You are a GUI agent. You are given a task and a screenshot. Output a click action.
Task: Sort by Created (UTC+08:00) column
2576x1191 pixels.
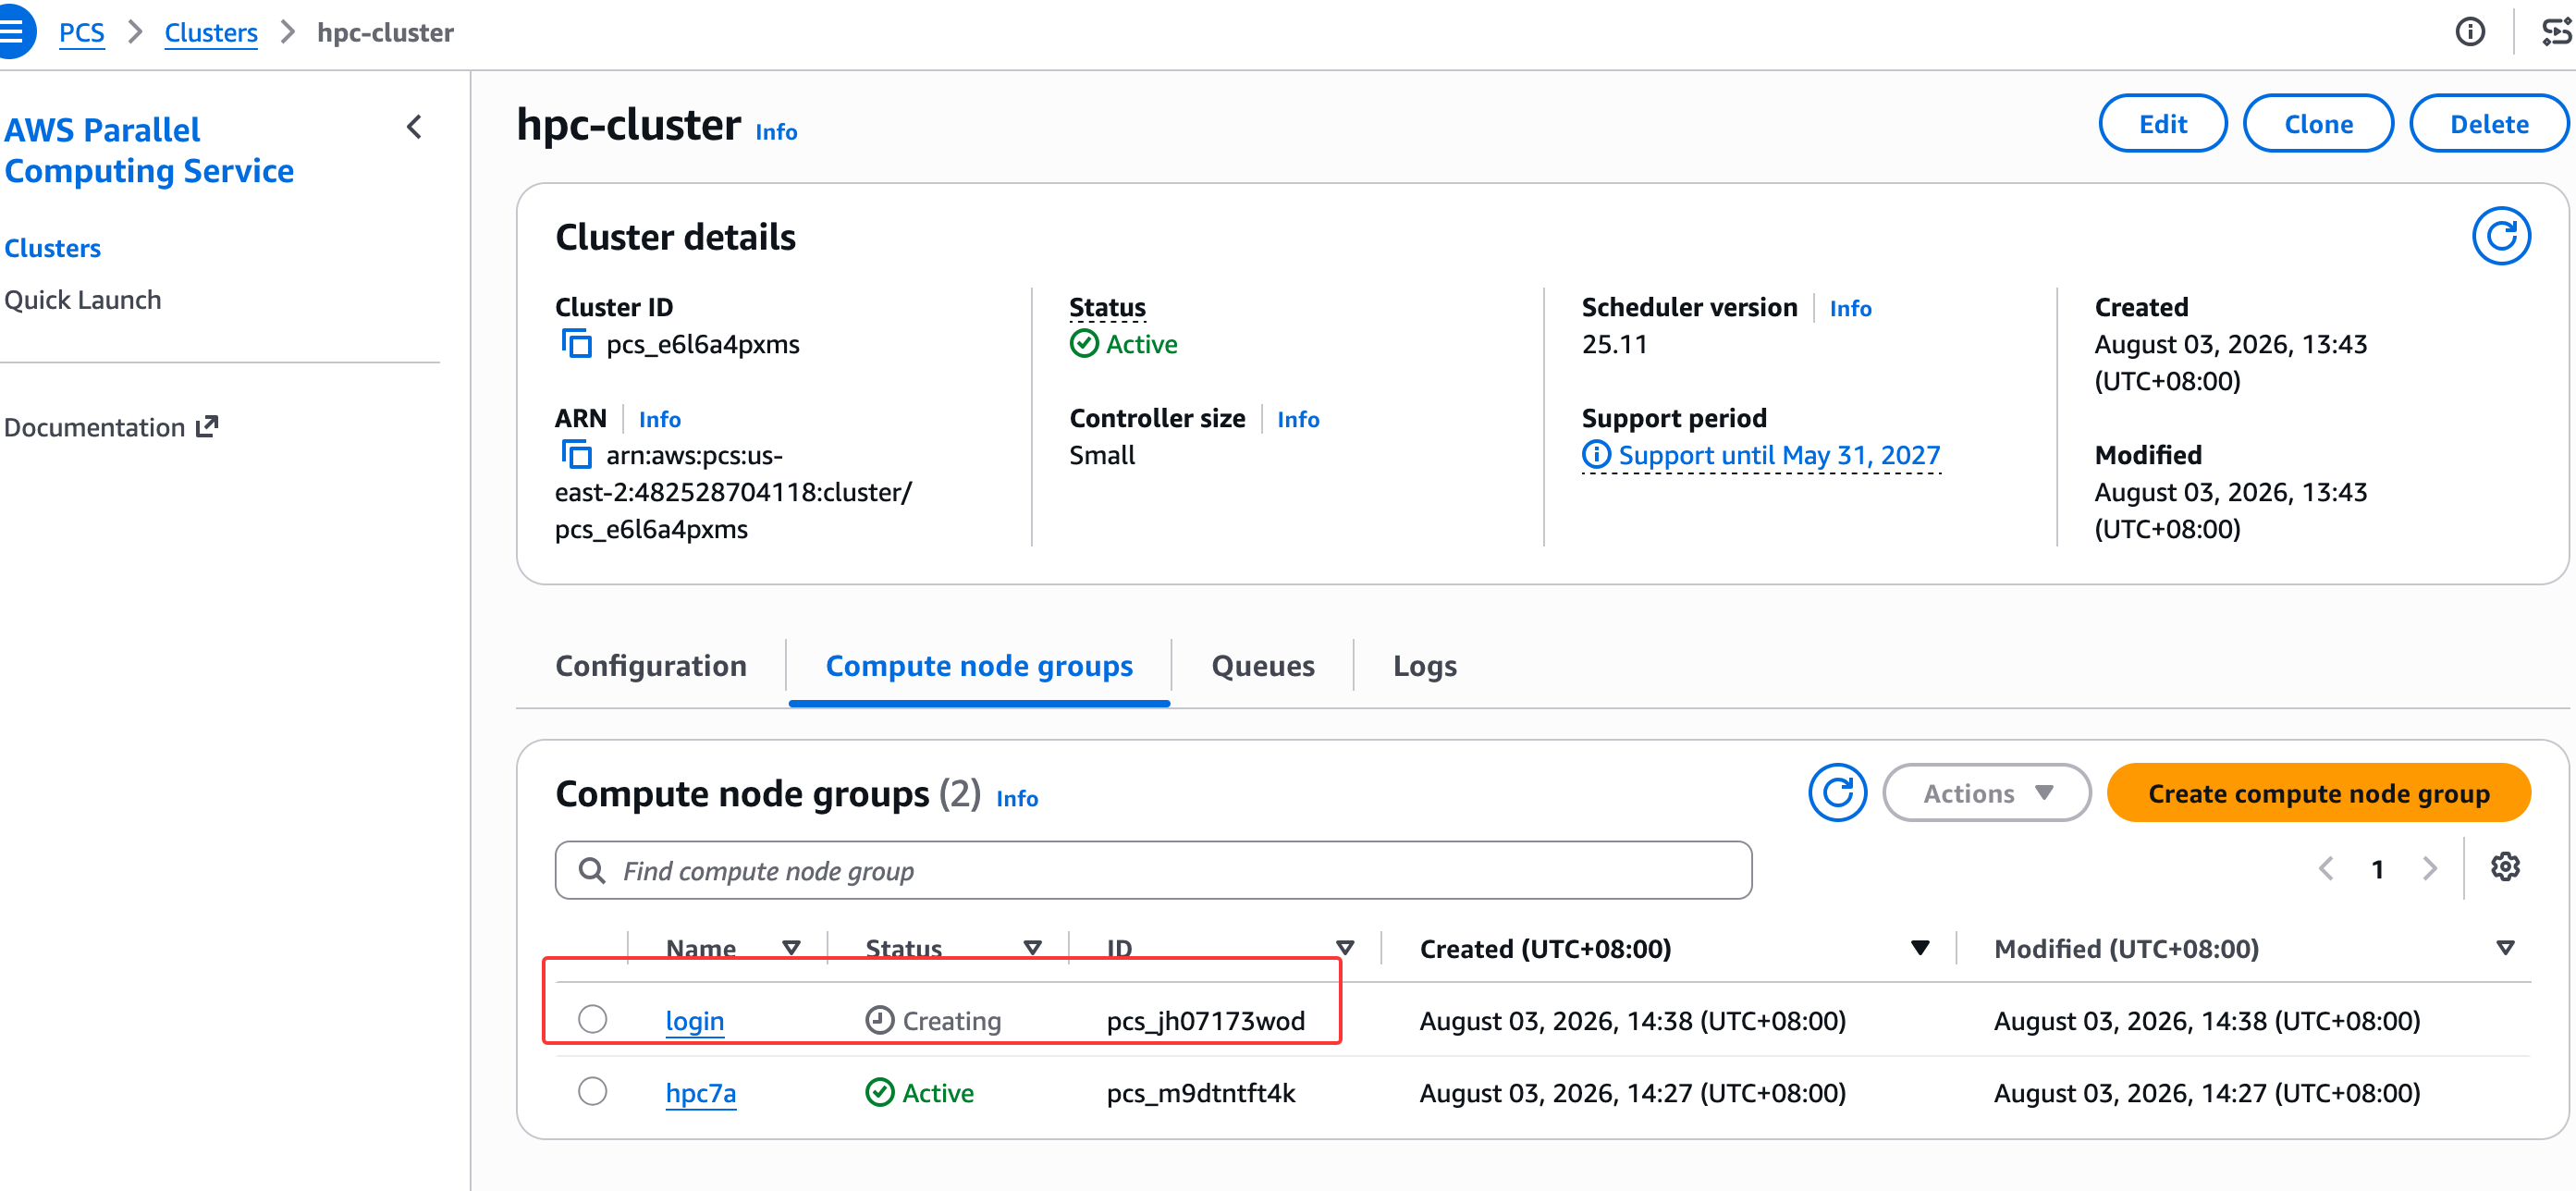tap(1920, 946)
